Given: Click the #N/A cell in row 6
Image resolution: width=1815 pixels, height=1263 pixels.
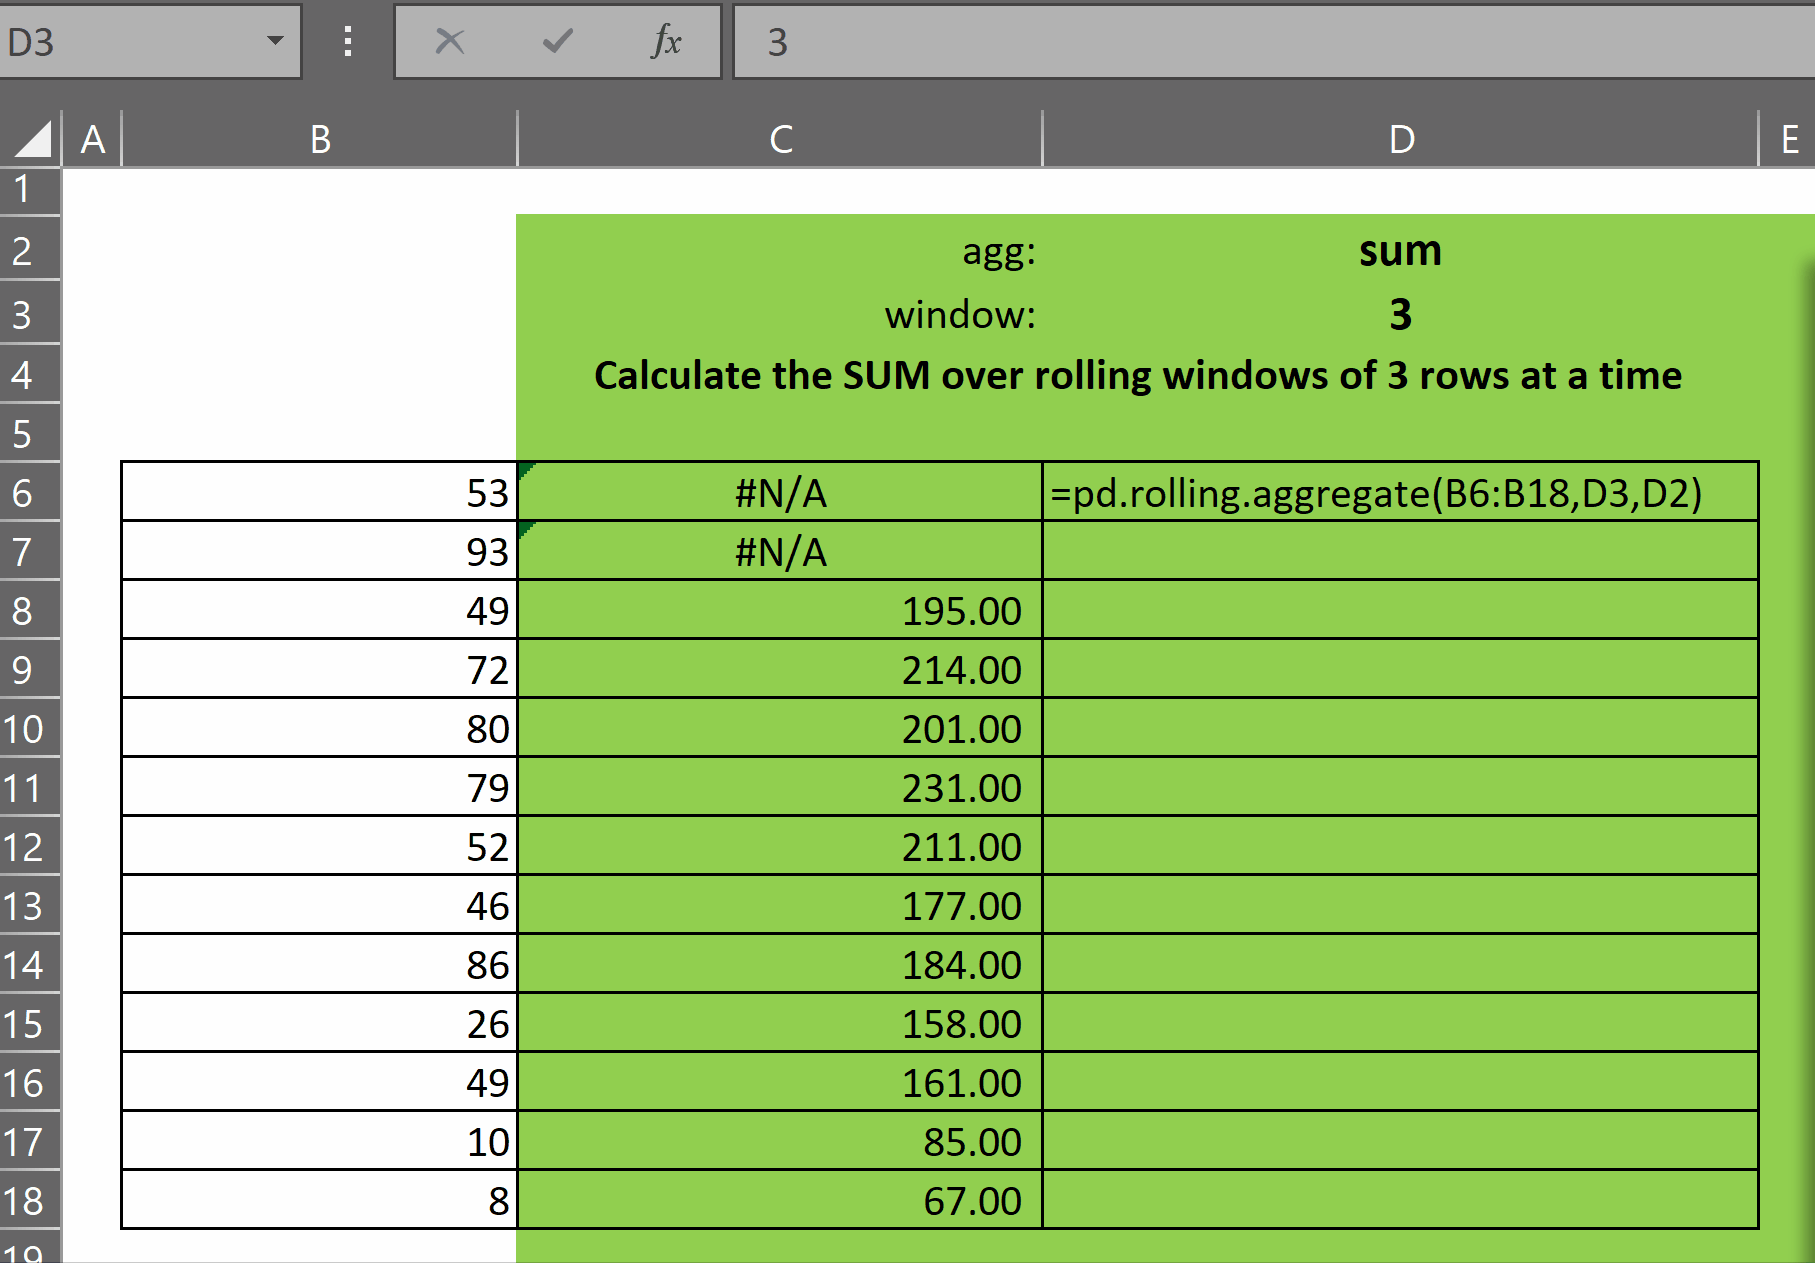Looking at the screenshot, I should (779, 492).
